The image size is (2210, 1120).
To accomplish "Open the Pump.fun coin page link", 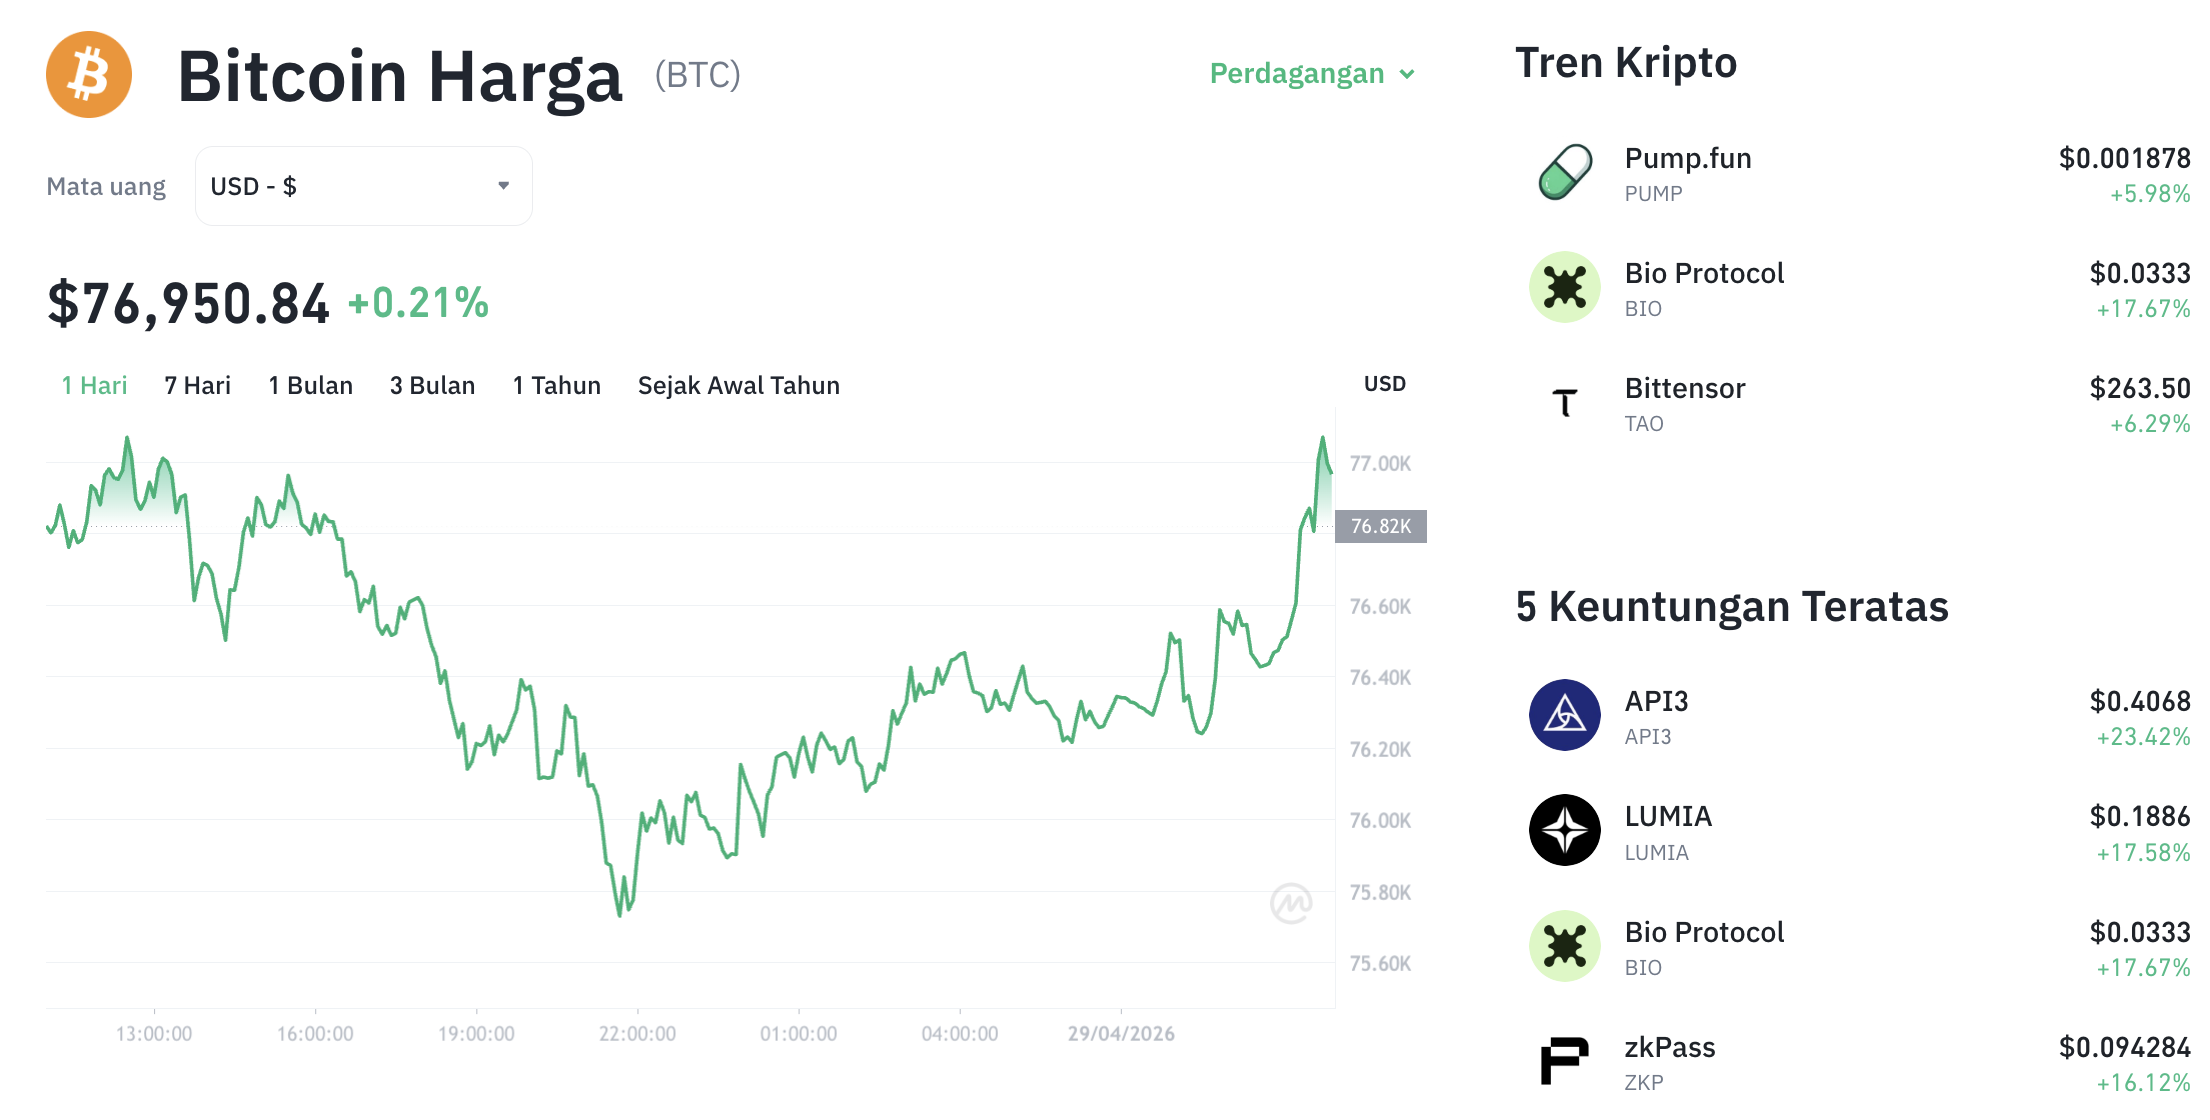I will point(1687,157).
